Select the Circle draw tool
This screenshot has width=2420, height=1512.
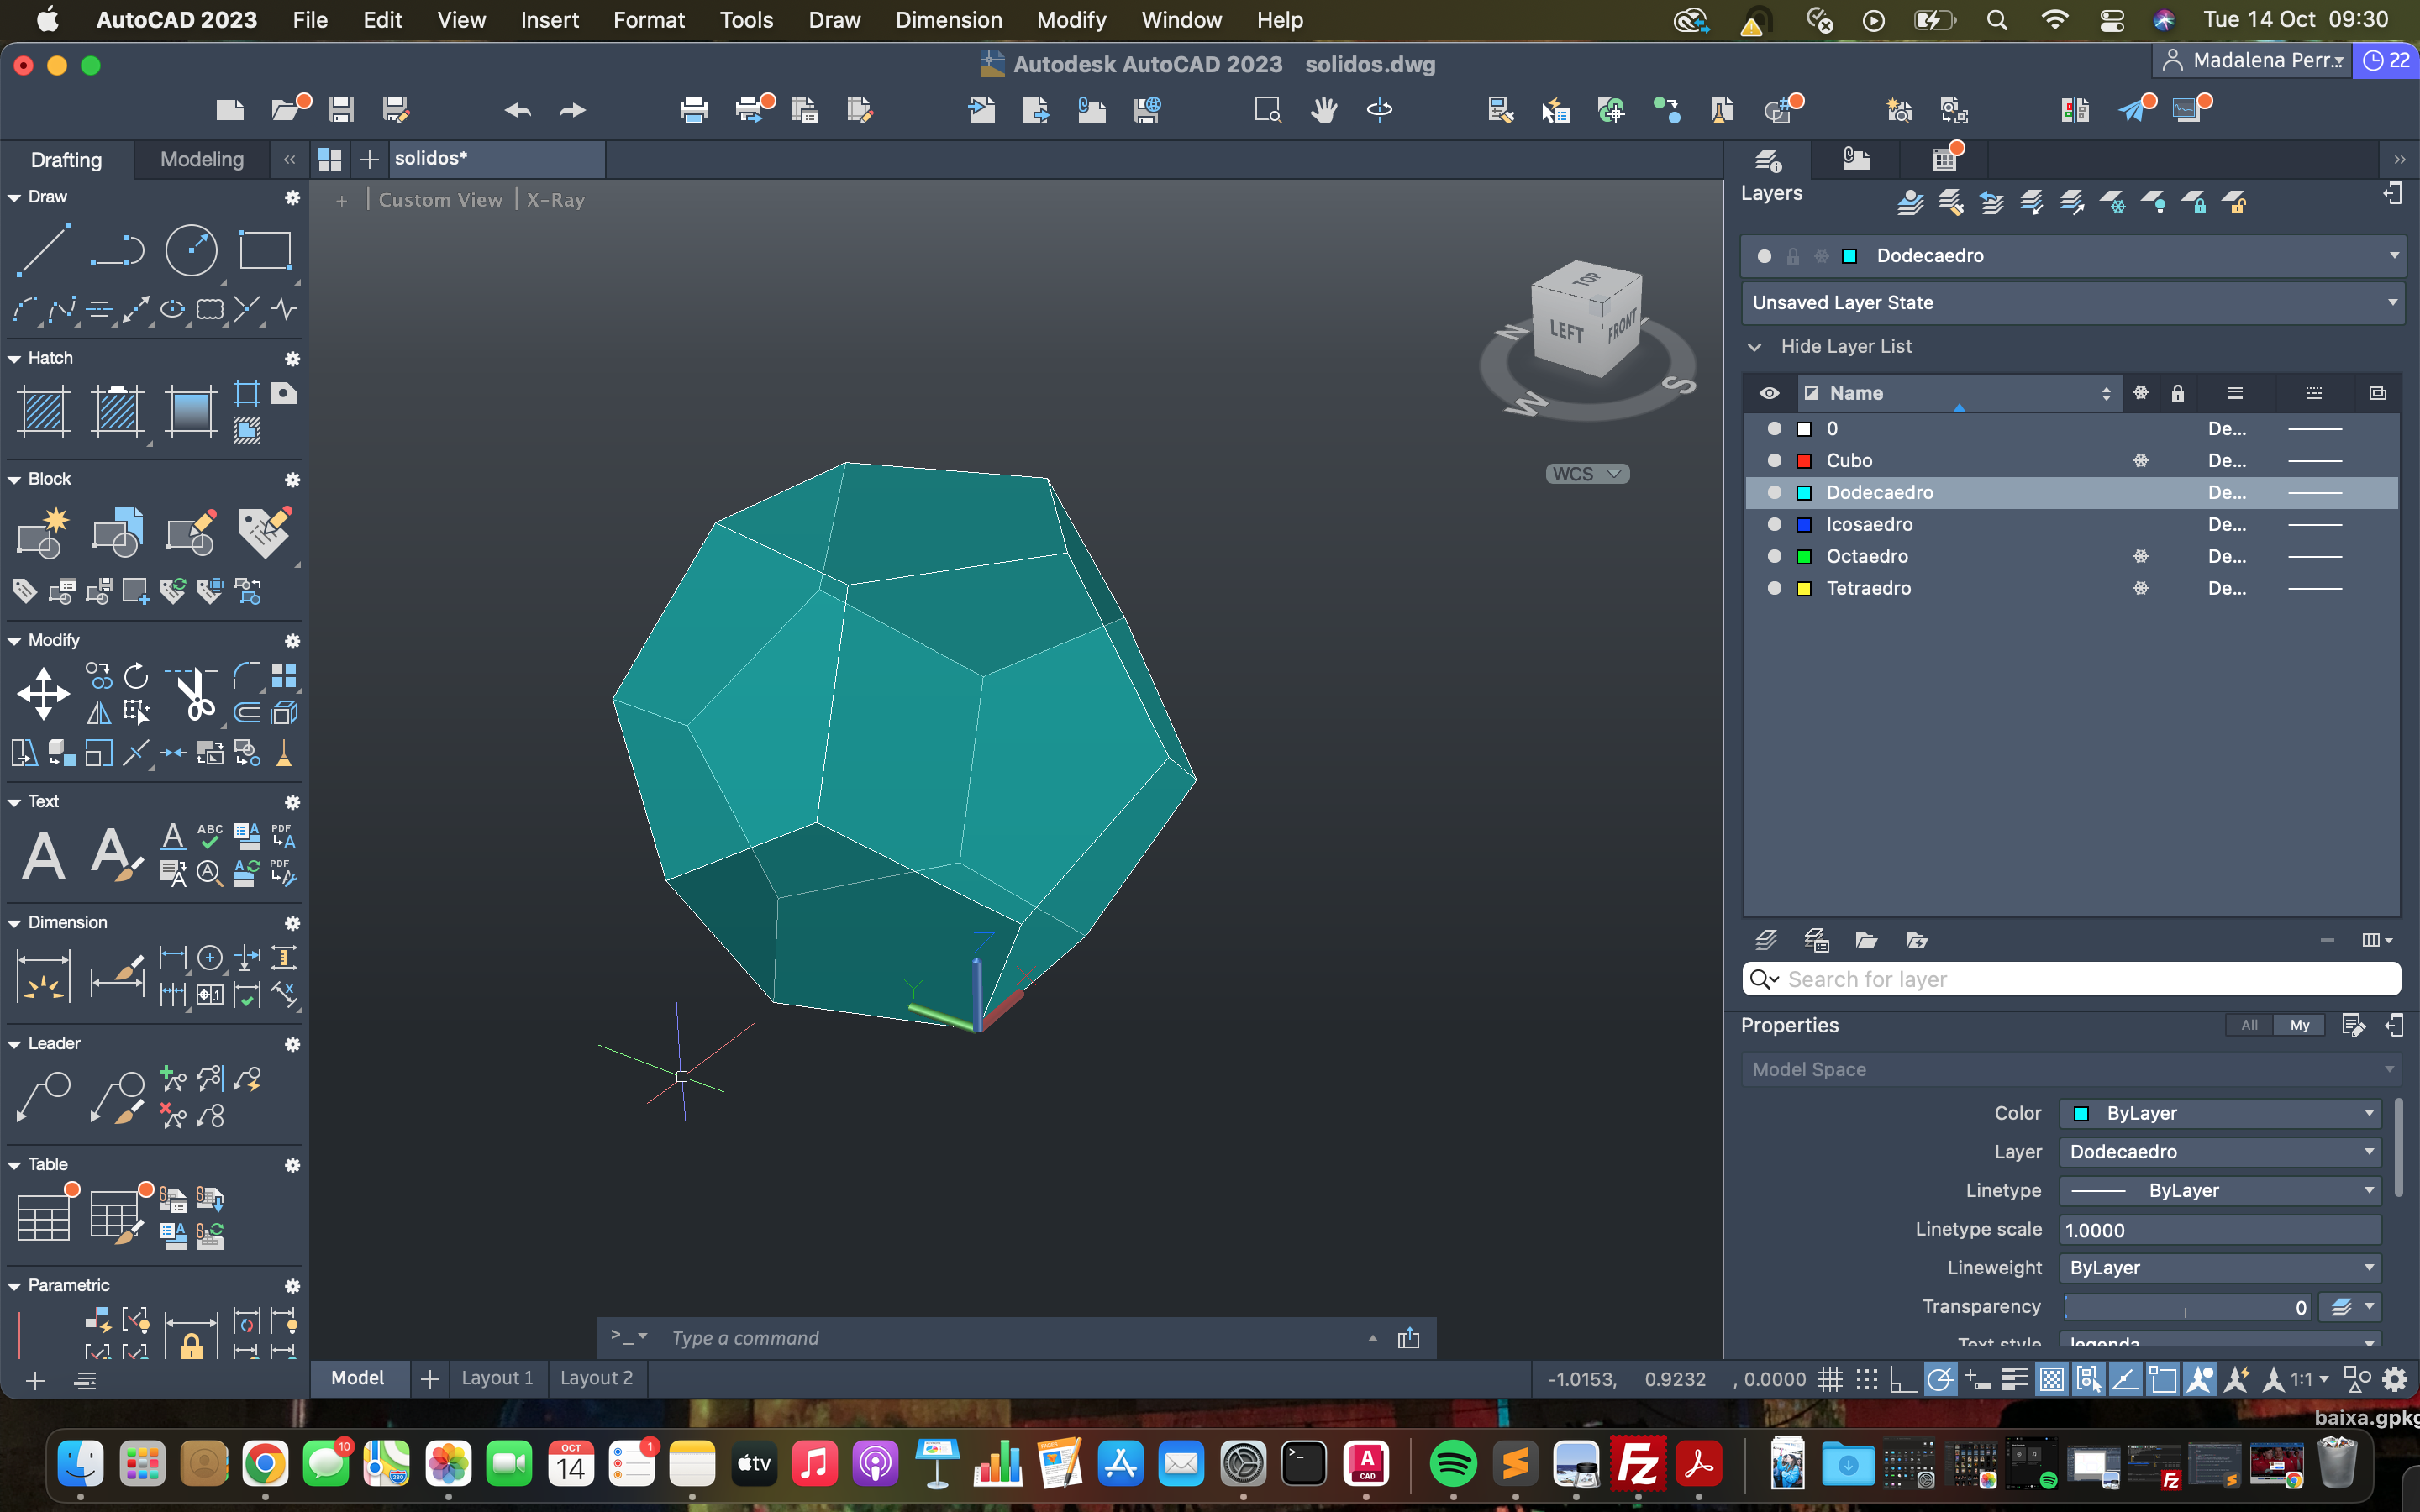coord(190,250)
